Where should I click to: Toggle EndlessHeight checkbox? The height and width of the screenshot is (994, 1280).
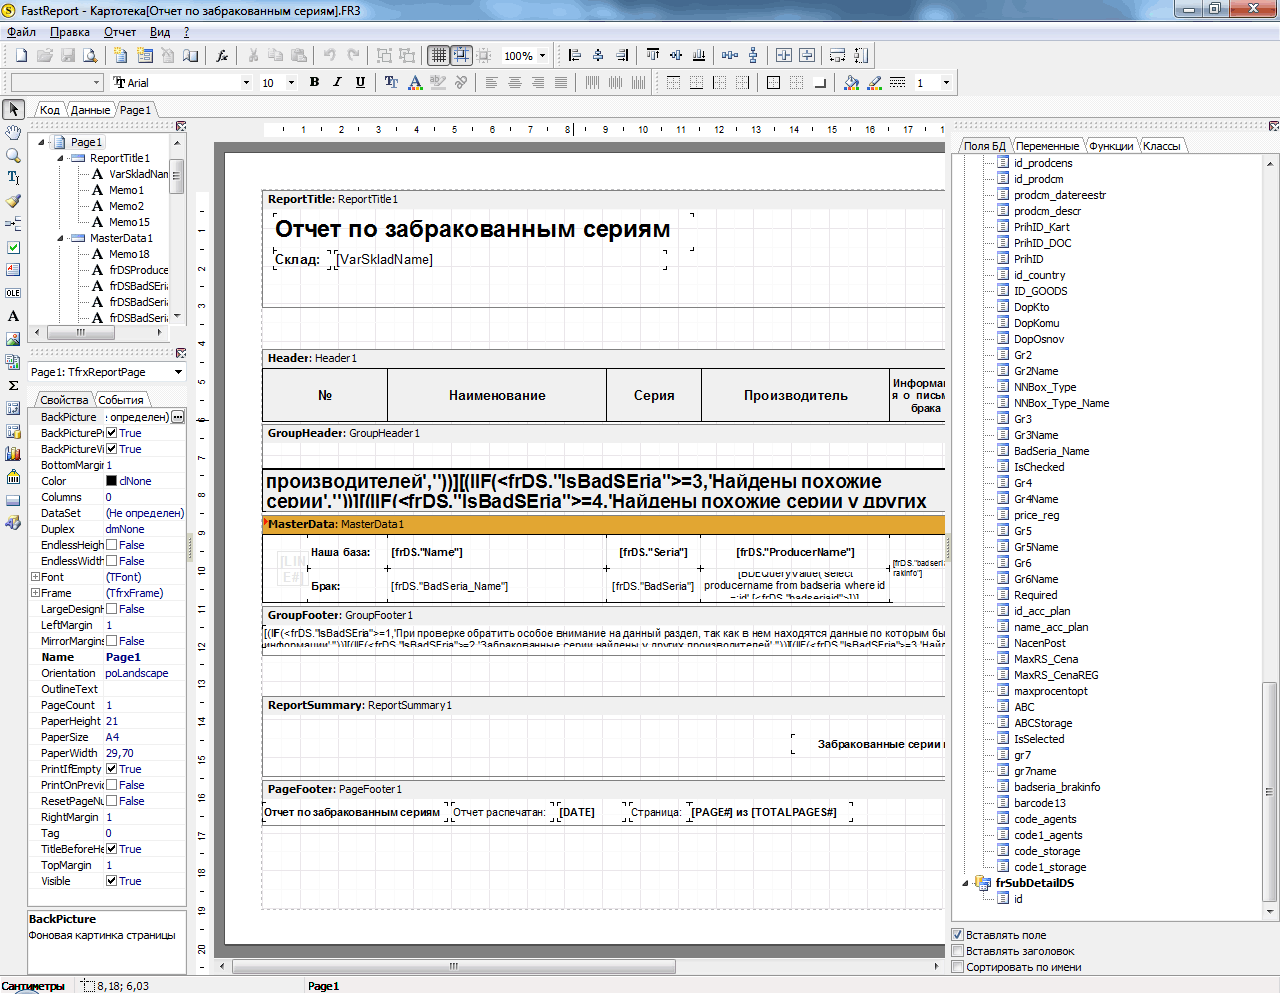(x=112, y=545)
